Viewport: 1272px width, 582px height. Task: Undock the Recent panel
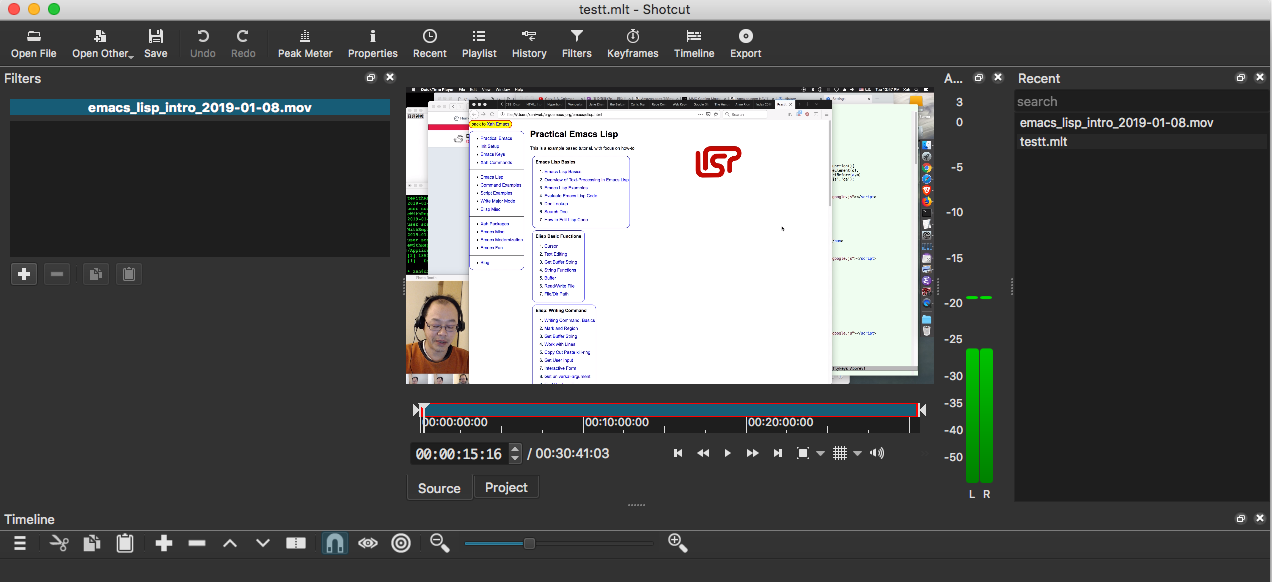pyautogui.click(x=1241, y=78)
